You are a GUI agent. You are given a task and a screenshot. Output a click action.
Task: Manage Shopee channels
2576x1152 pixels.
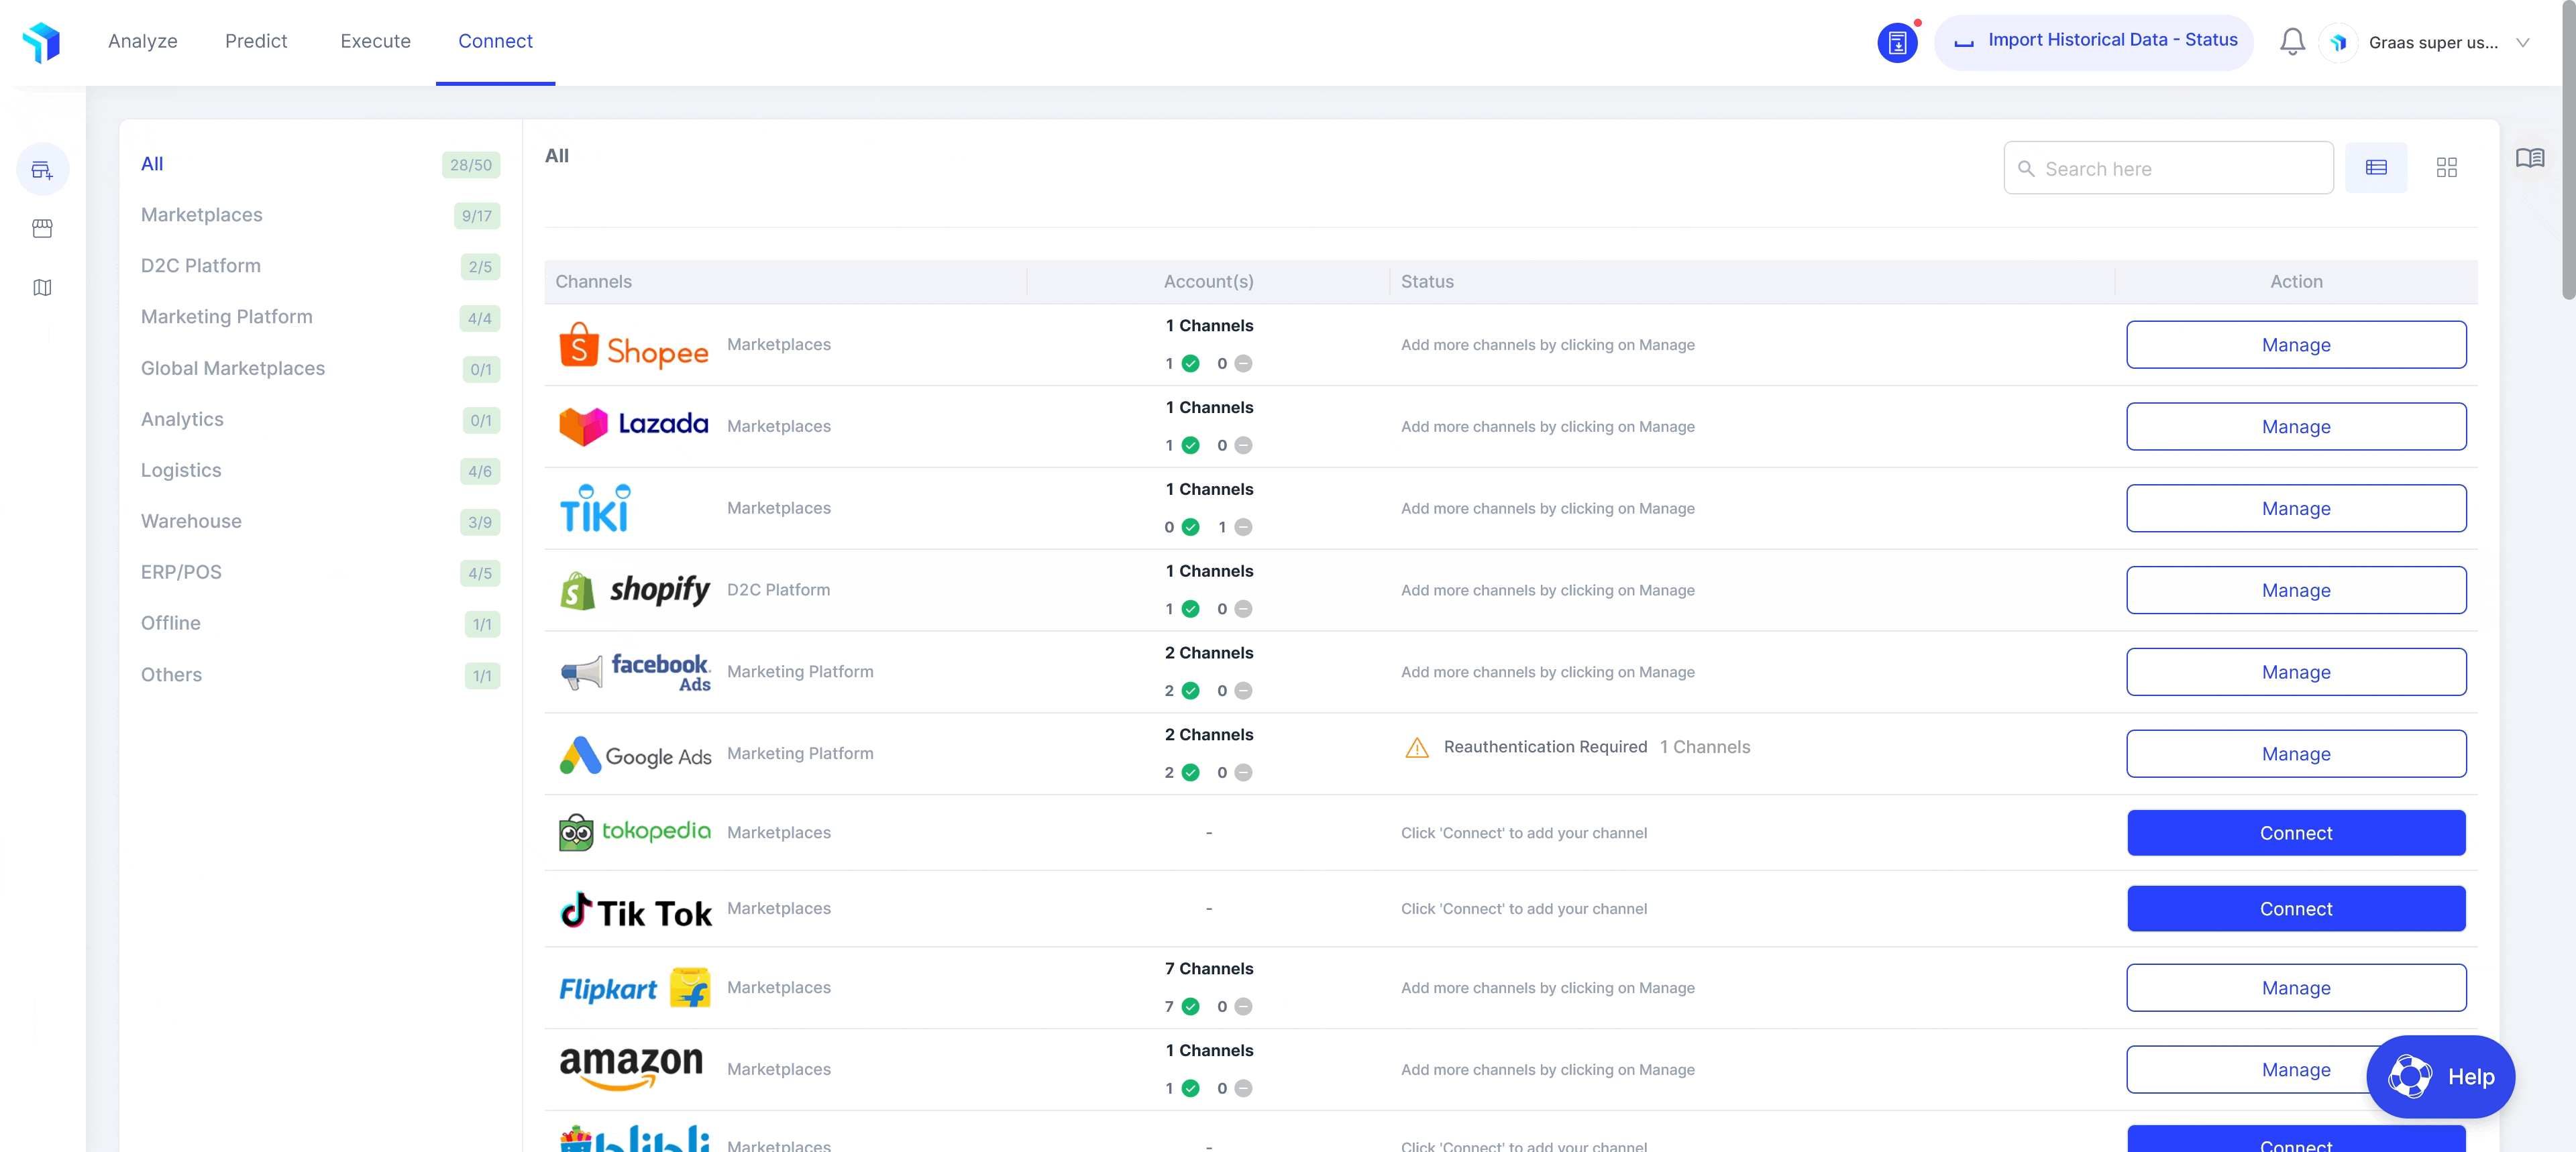pos(2296,345)
